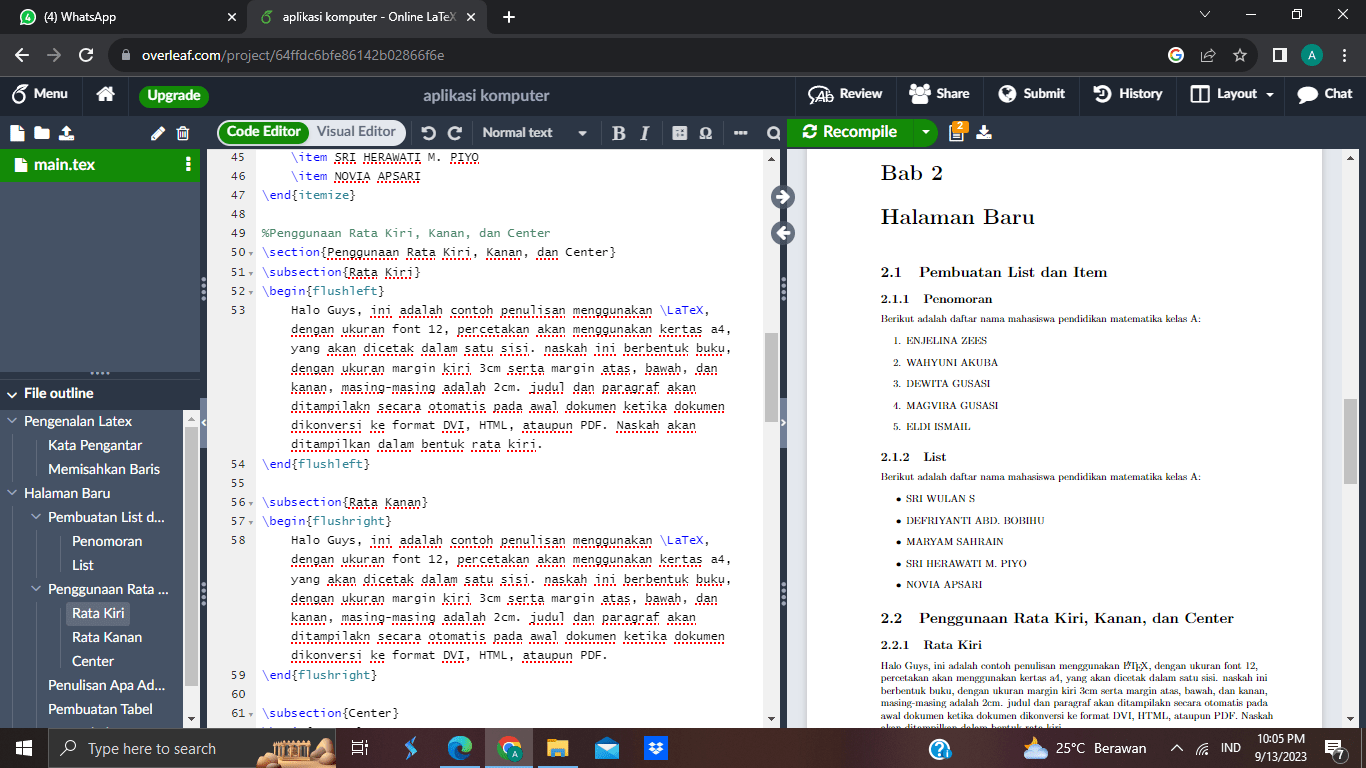Open File Explorer from the taskbar
The width and height of the screenshot is (1366, 768).
tap(558, 748)
